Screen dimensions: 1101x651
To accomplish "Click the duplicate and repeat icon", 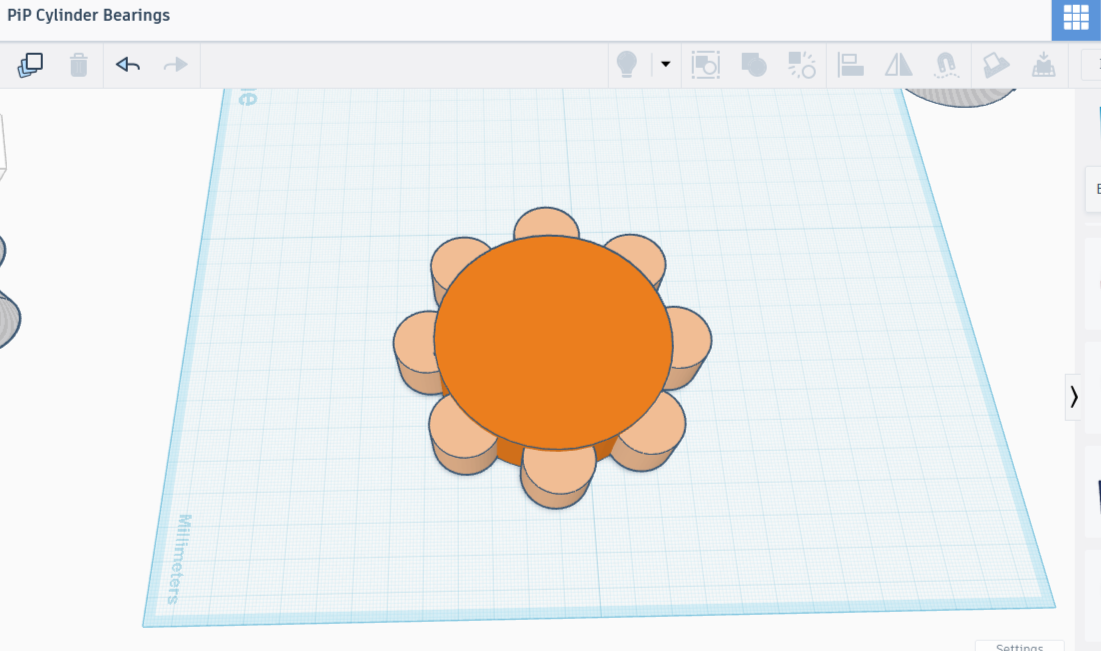I will [30, 65].
